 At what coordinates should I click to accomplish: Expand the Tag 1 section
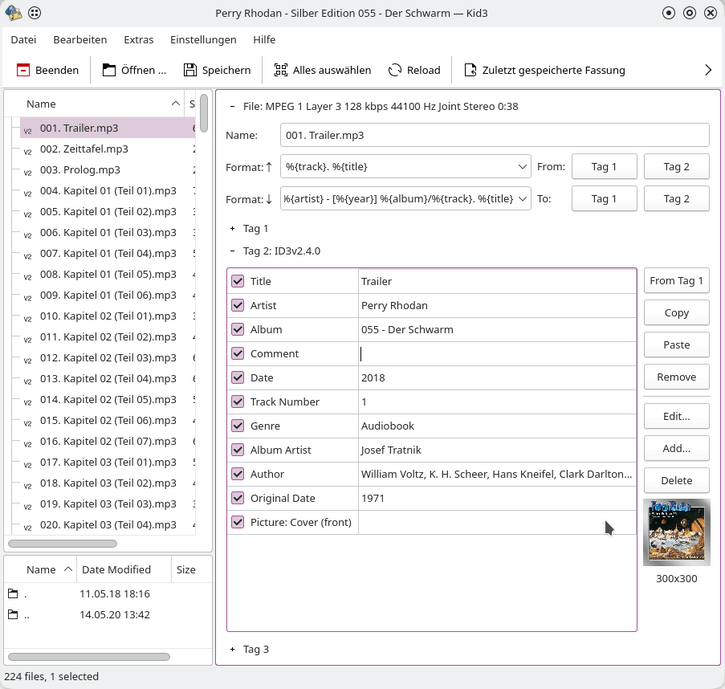pyautogui.click(x=233, y=228)
